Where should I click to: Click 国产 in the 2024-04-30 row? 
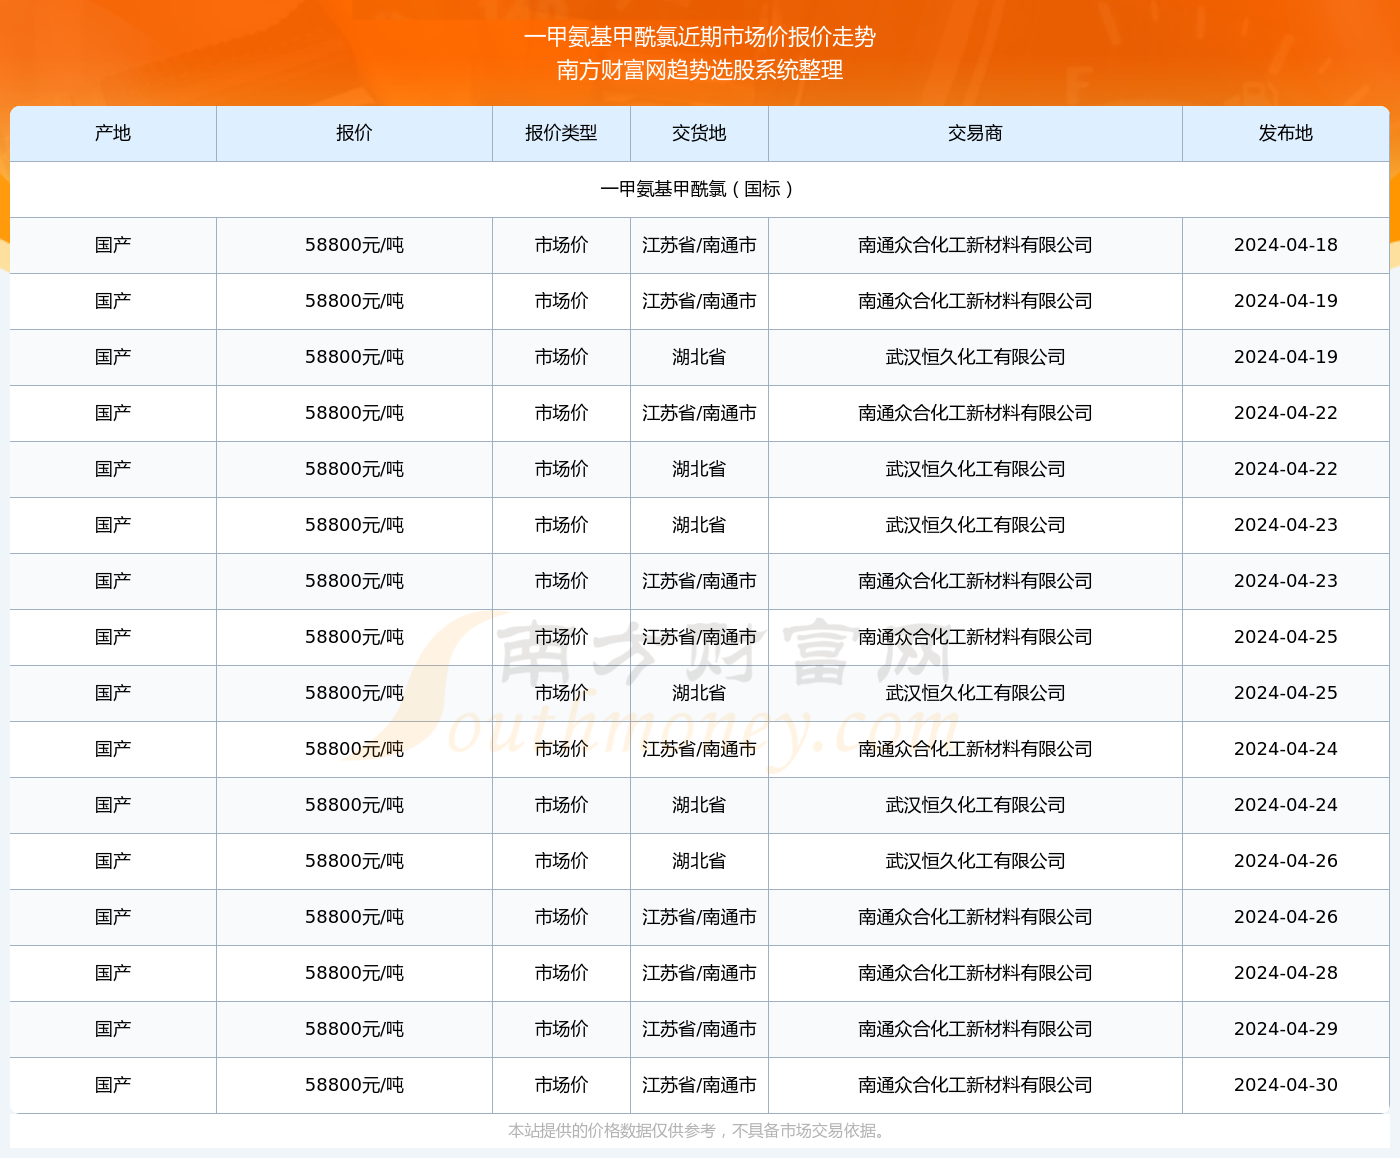pyautogui.click(x=113, y=1085)
